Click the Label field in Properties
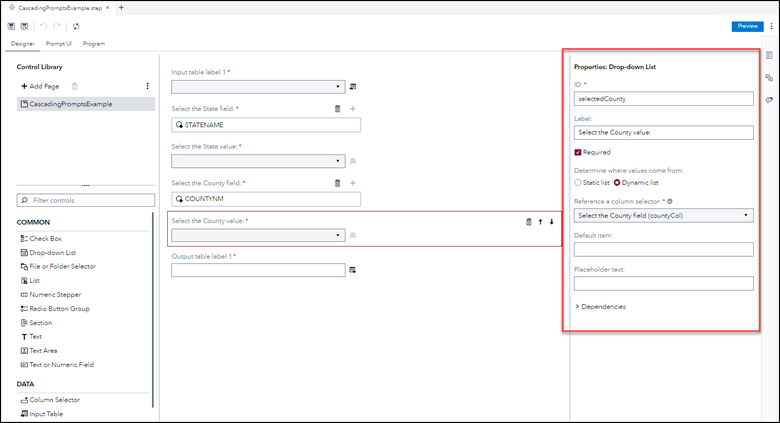Screen dimensions: 780x423 (x=664, y=132)
